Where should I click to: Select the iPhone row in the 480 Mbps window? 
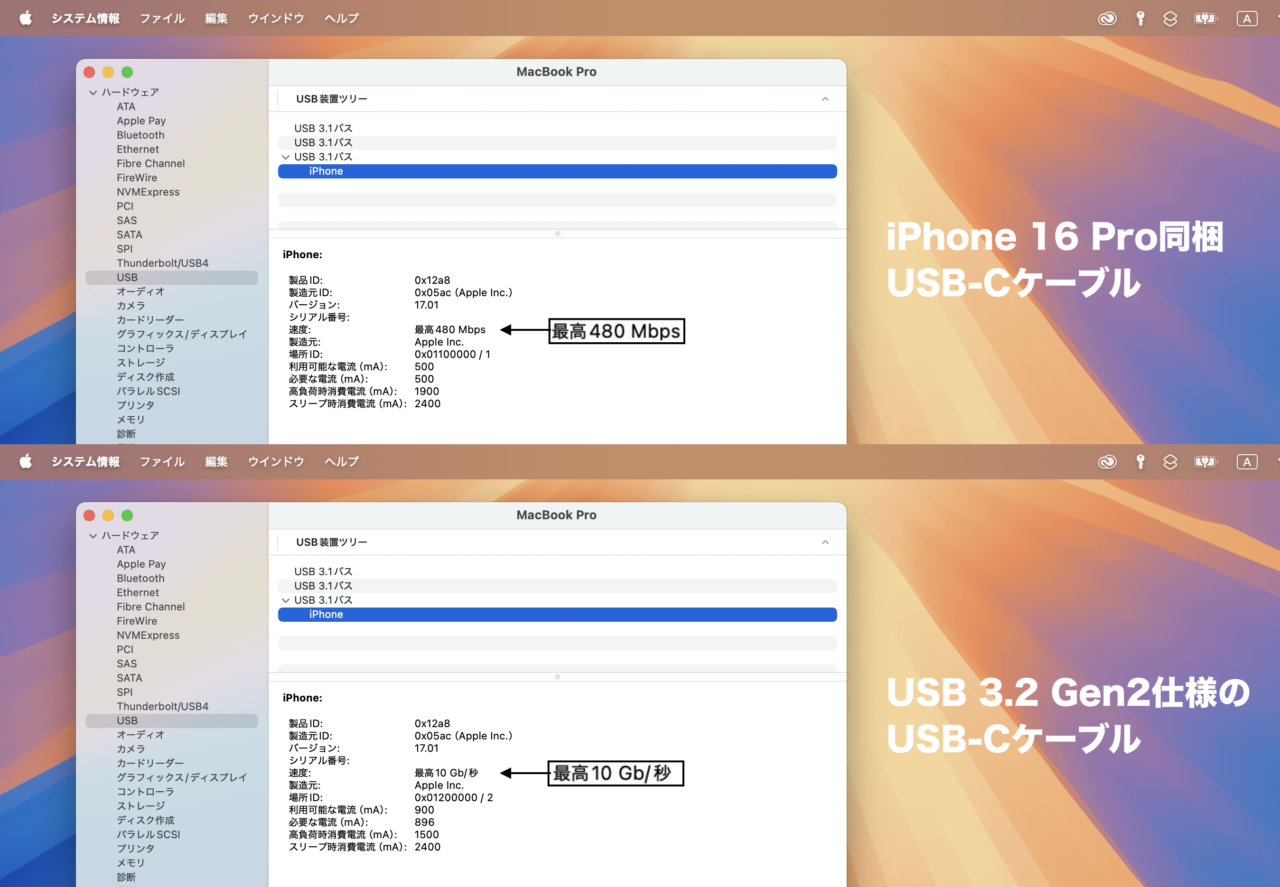(557, 171)
